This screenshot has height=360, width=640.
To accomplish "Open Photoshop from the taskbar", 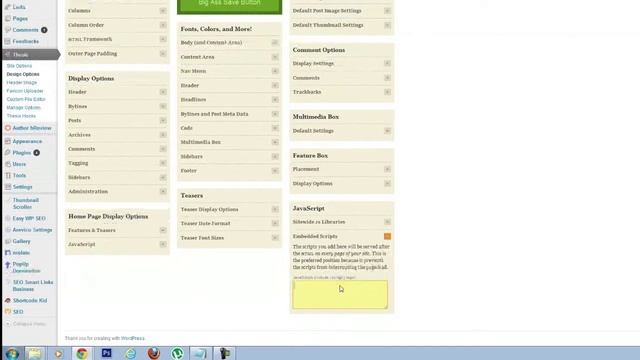I will (x=107, y=353).
